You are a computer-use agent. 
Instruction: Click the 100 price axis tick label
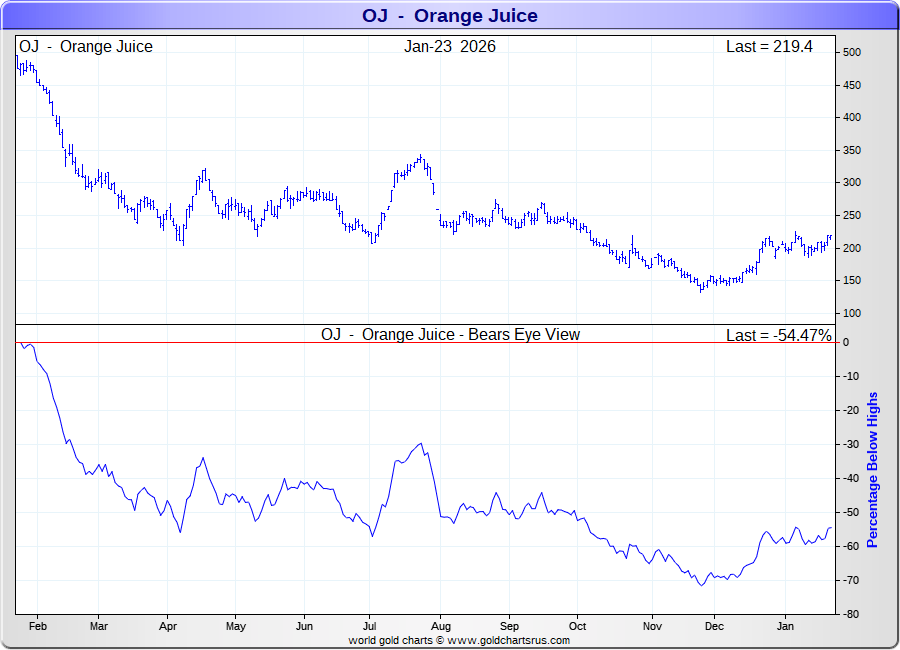click(x=852, y=314)
